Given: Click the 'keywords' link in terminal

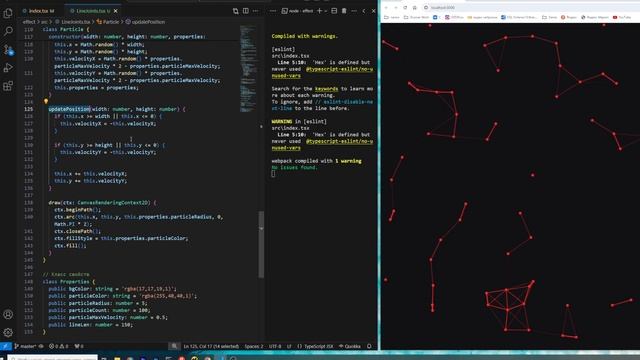Looking at the screenshot, I should tap(326, 89).
